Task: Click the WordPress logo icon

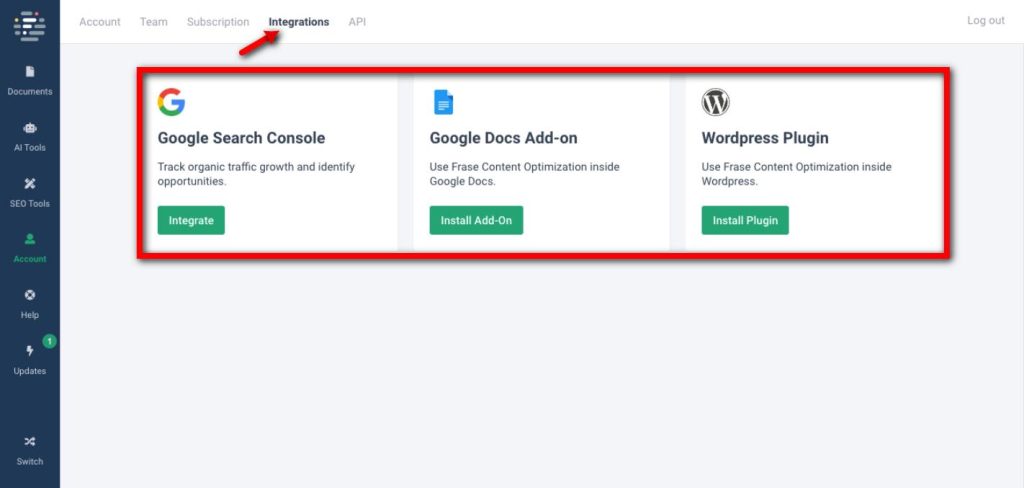Action: coord(715,103)
